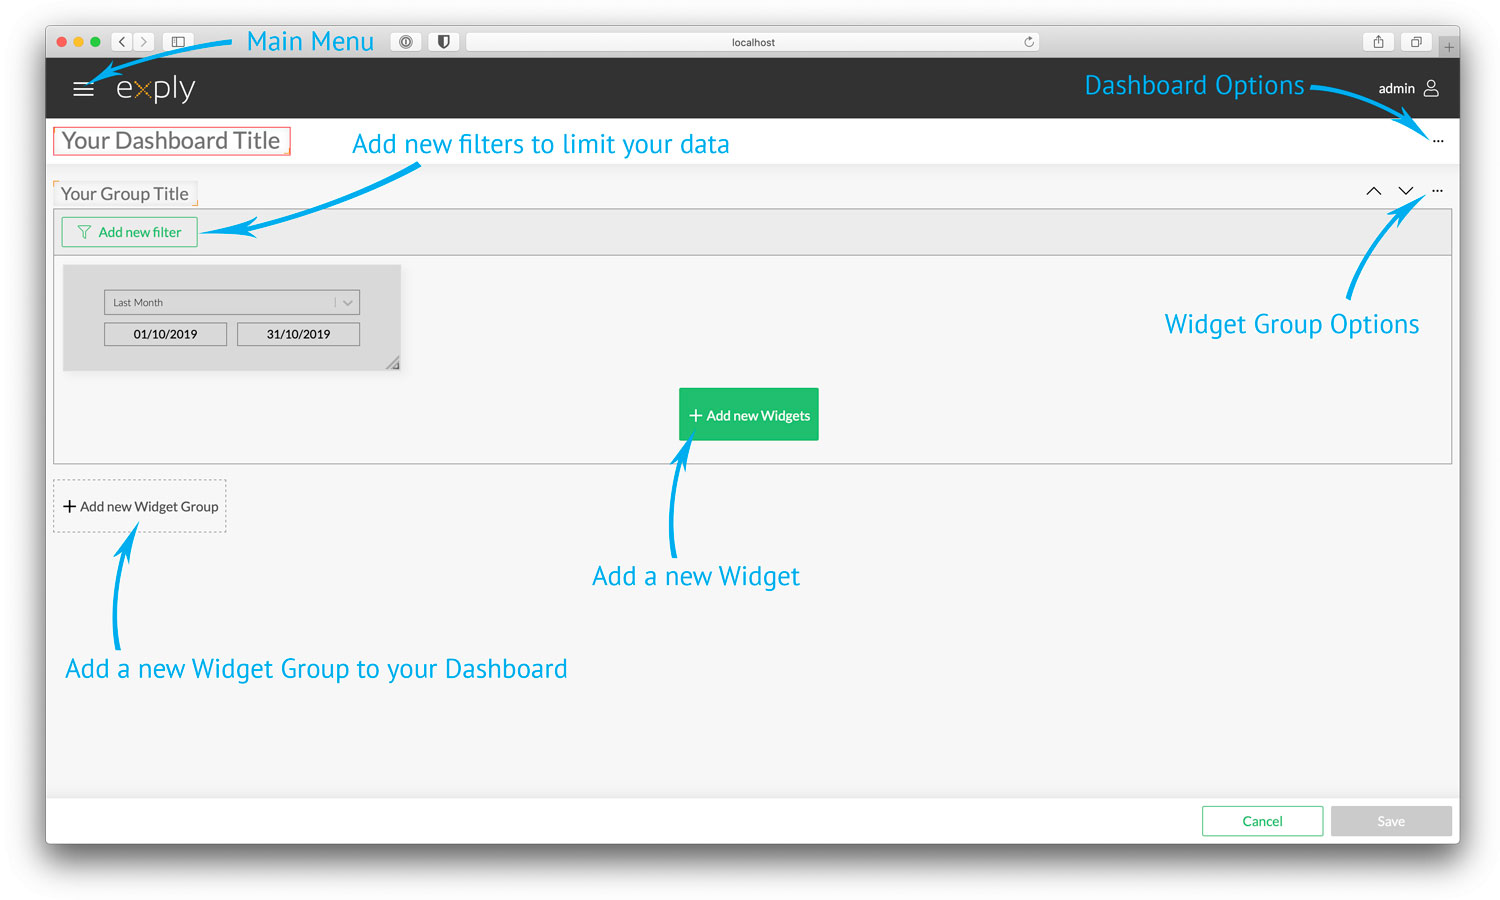Go forward with browser forward arrow
Image resolution: width=1500 pixels, height=900 pixels.
click(144, 42)
